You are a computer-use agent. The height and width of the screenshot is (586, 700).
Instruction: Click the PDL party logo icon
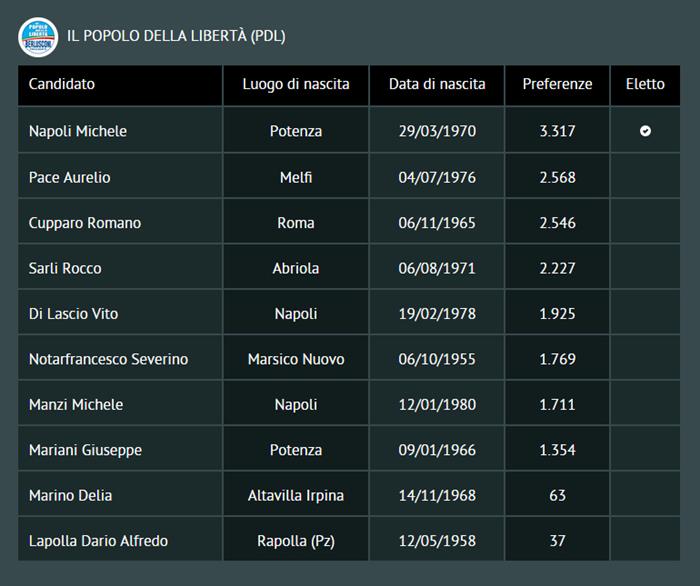(x=38, y=36)
